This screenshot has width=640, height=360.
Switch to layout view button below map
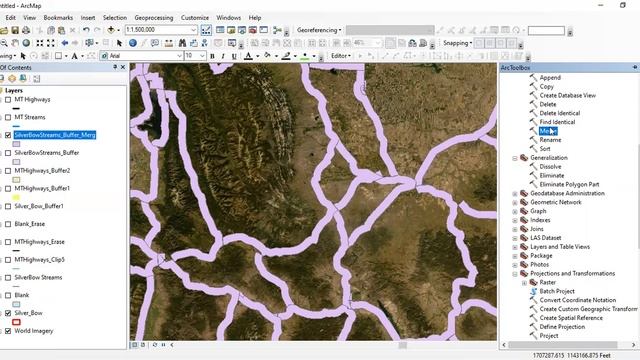(x=142, y=345)
